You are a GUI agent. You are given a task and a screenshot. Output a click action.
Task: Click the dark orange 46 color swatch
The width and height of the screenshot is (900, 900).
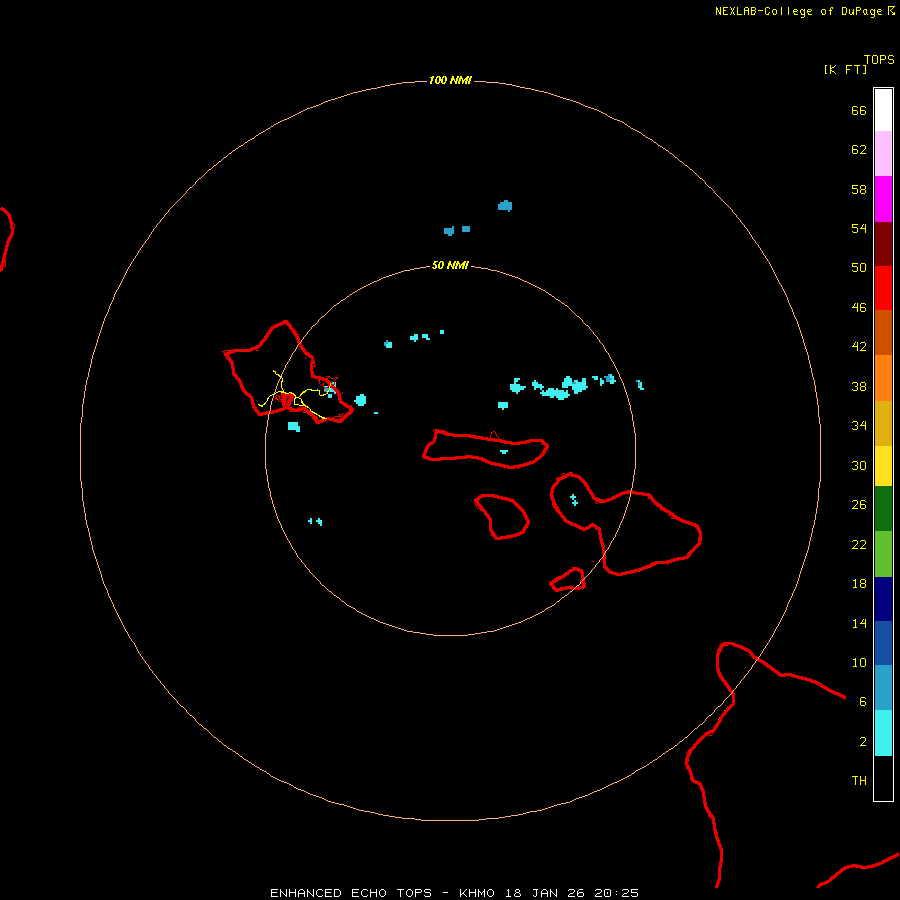[x=883, y=332]
